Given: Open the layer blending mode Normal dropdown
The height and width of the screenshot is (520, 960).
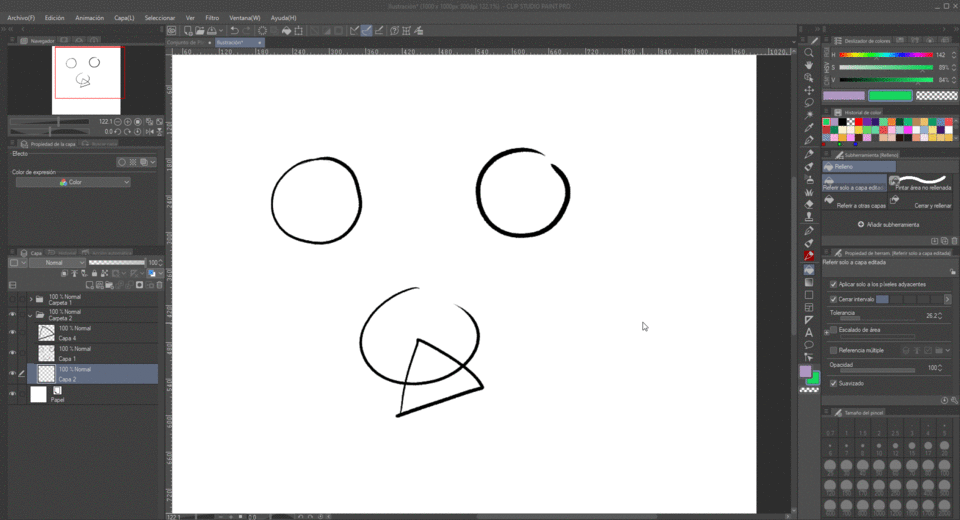Looking at the screenshot, I should (x=57, y=262).
